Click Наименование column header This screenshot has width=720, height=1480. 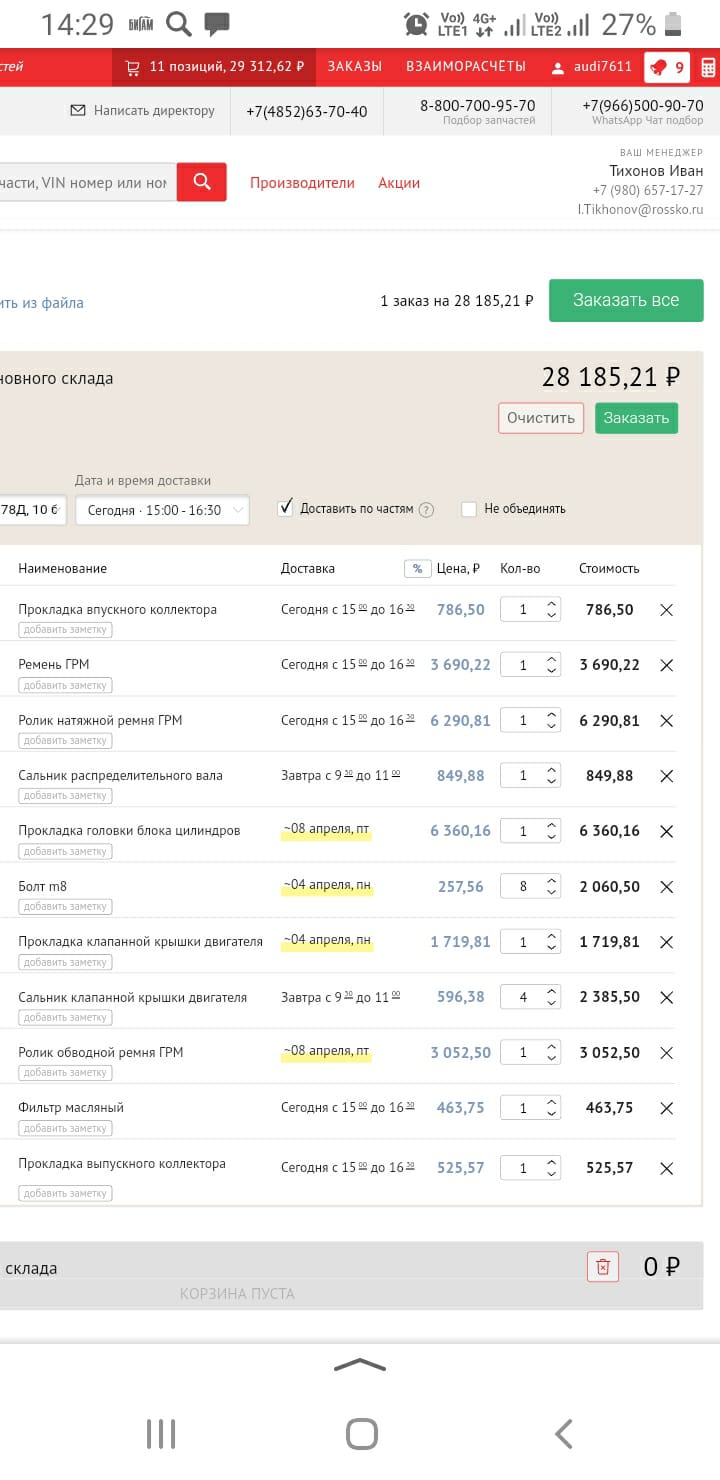point(62,568)
